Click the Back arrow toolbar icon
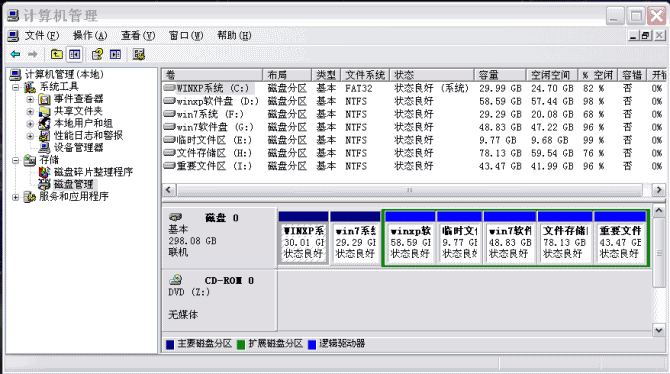Screen dimensions: 670x374 pyautogui.click(x=15, y=54)
